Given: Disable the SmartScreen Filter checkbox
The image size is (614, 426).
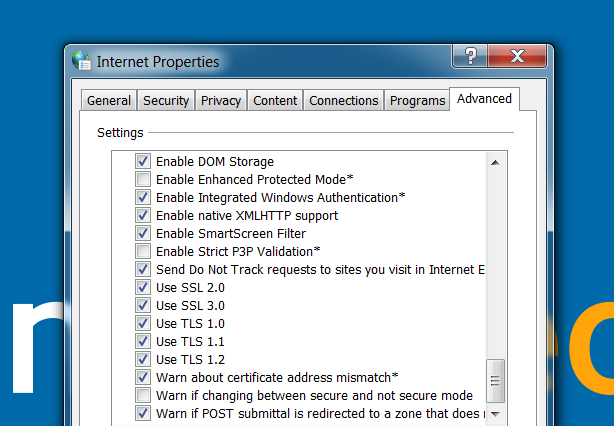Looking at the screenshot, I should [x=143, y=233].
